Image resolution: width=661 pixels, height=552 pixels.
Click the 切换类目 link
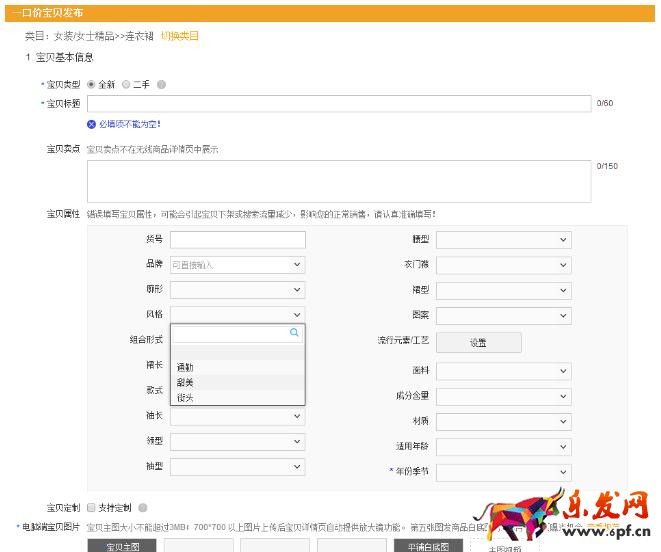(x=180, y=36)
